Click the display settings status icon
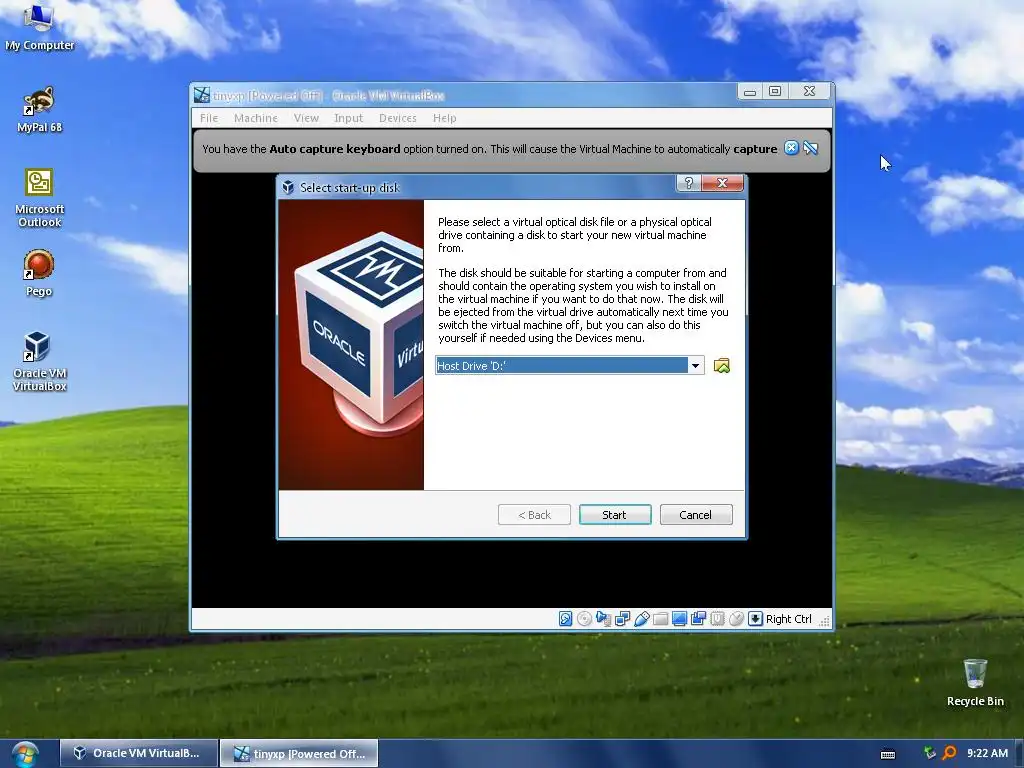Viewport: 1024px width, 768px height. (x=679, y=618)
